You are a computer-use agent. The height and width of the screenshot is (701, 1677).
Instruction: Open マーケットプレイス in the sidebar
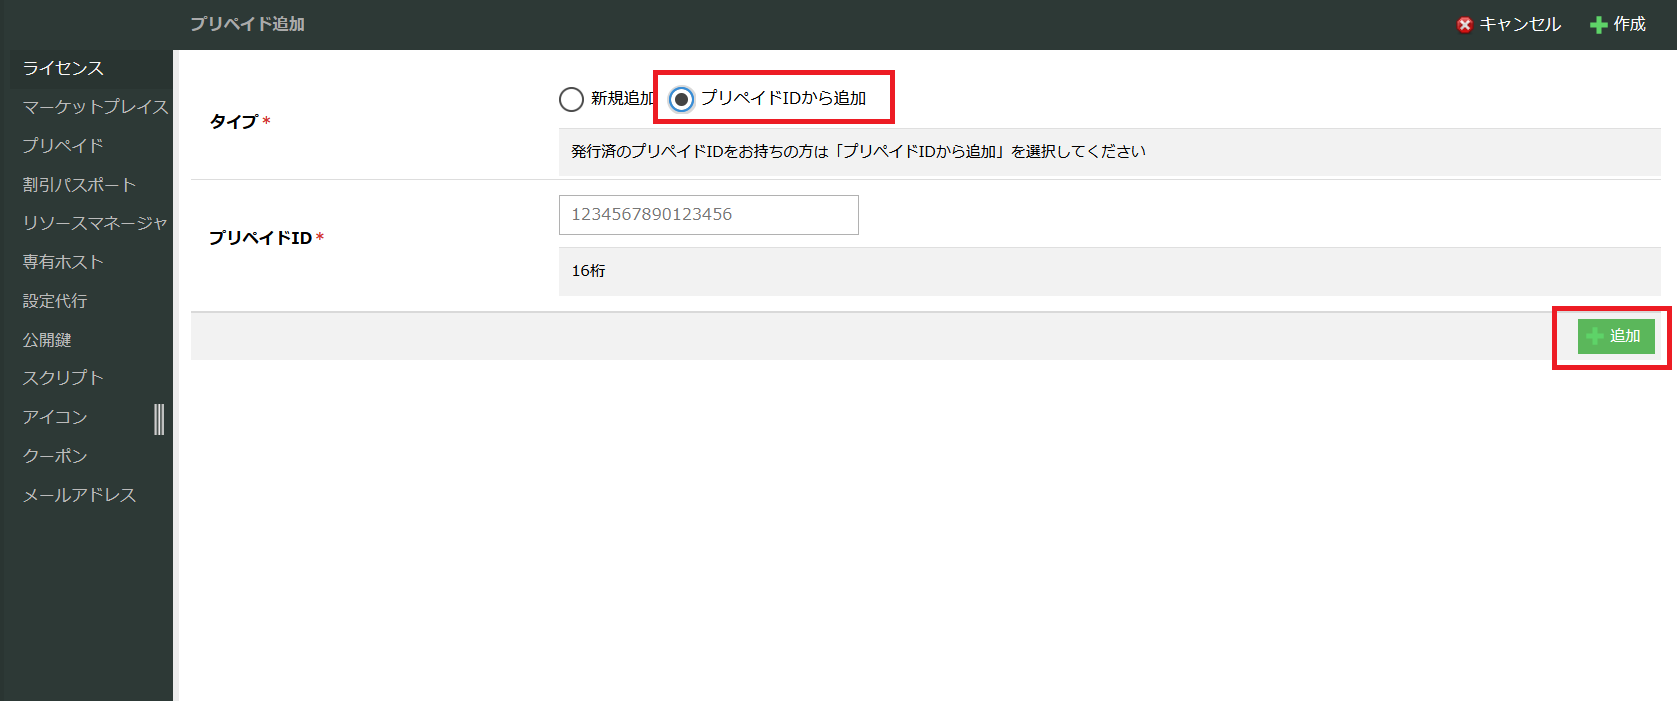click(x=95, y=107)
